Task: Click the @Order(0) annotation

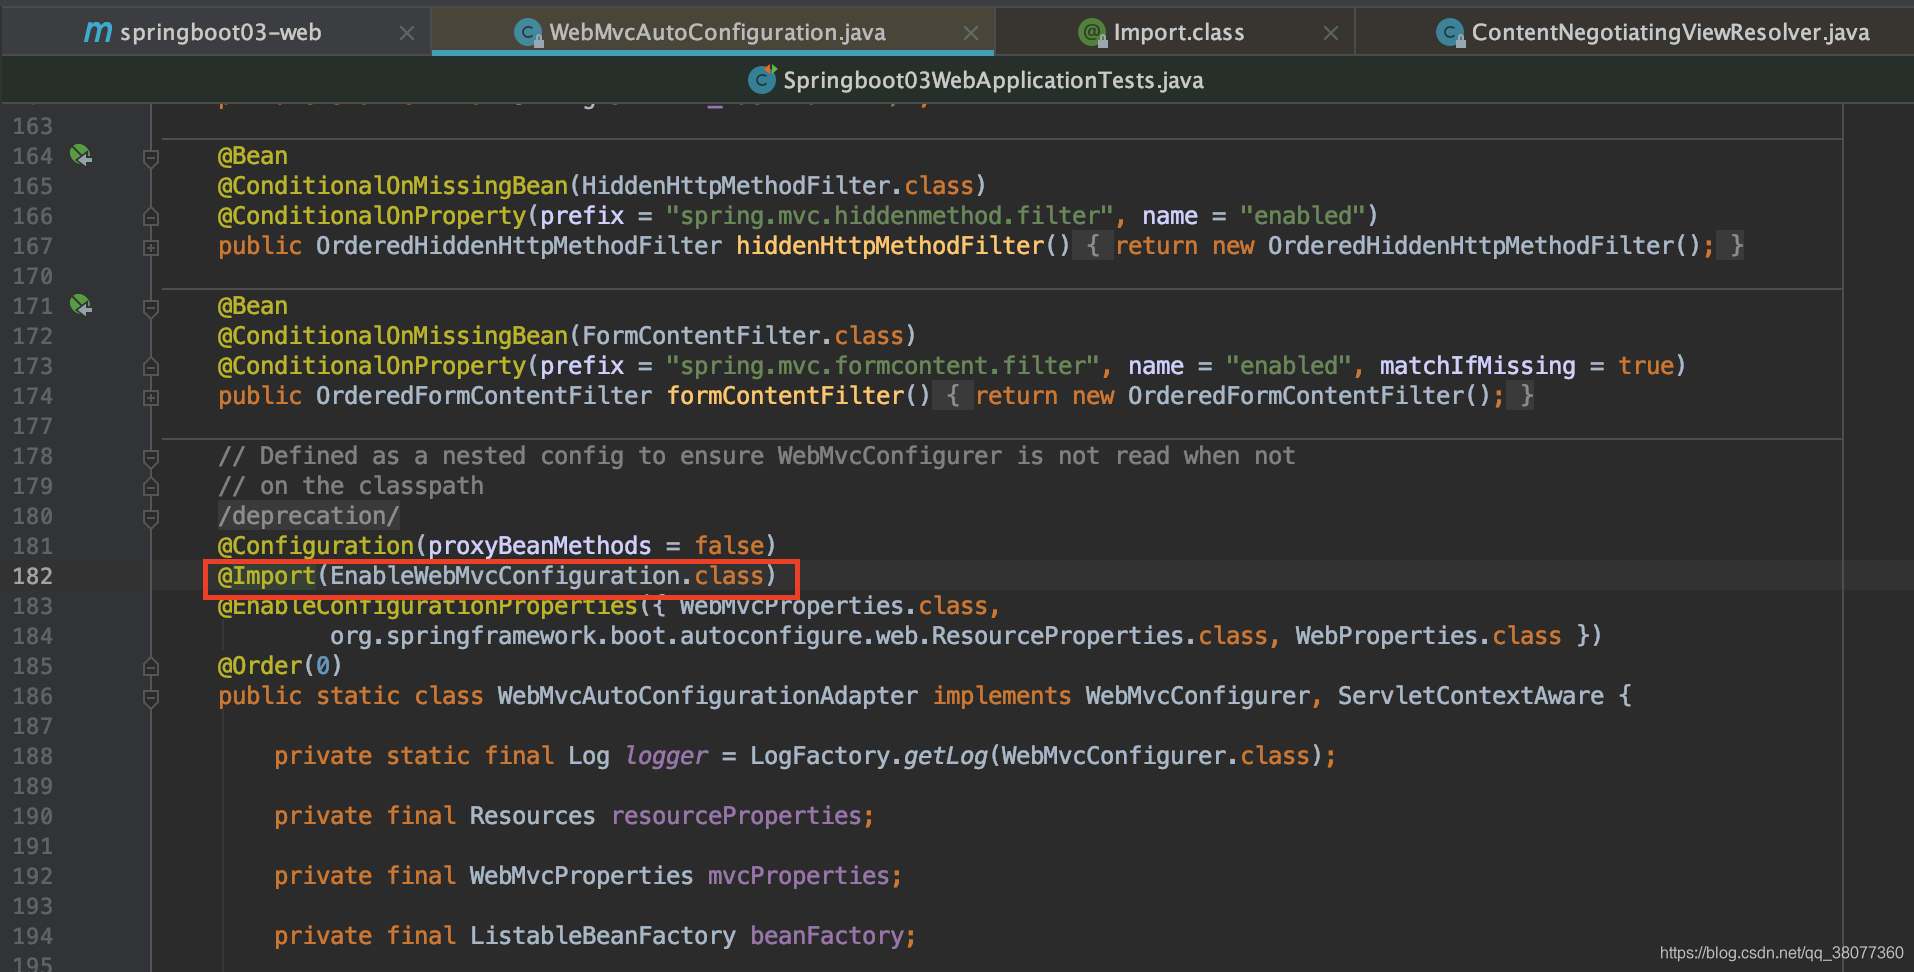Action: pyautogui.click(x=280, y=665)
